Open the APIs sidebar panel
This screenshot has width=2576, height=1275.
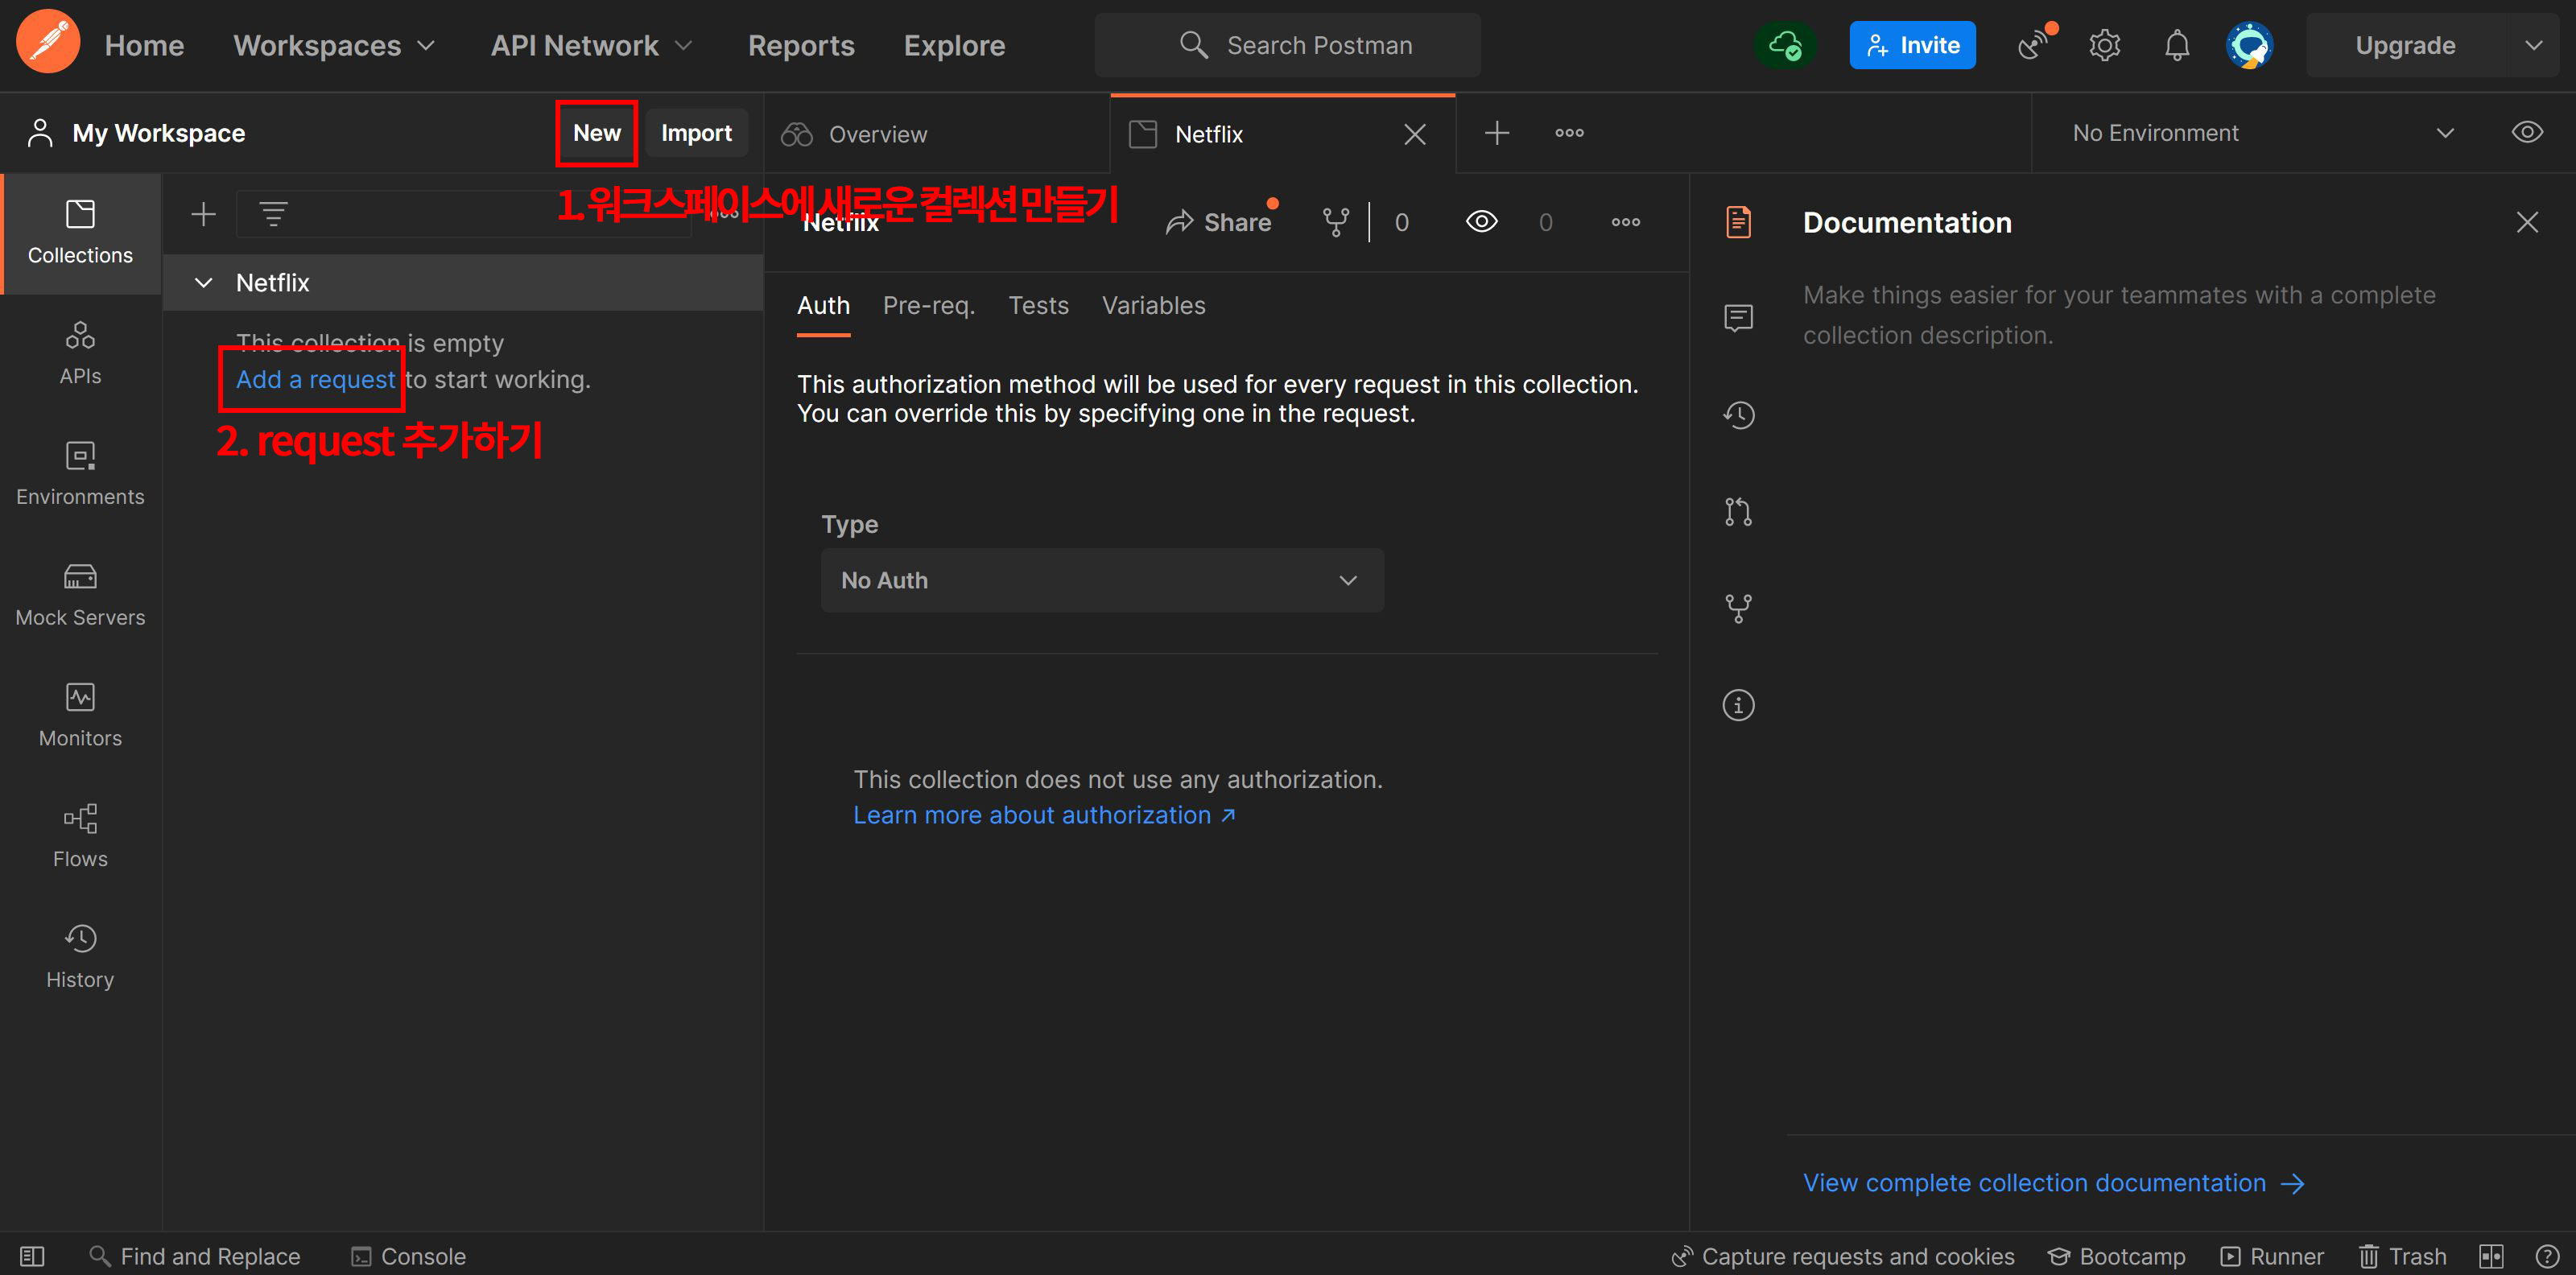click(x=80, y=353)
